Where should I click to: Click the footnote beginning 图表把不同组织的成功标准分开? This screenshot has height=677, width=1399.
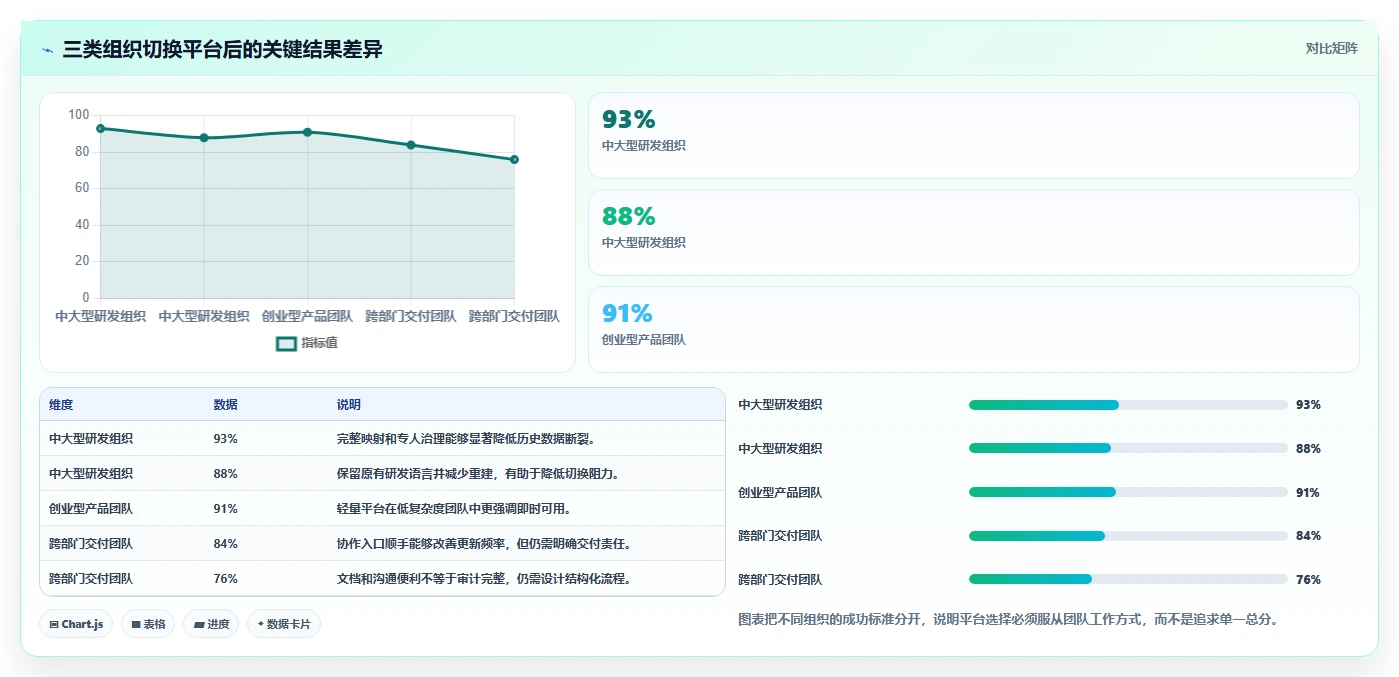tap(1008, 620)
